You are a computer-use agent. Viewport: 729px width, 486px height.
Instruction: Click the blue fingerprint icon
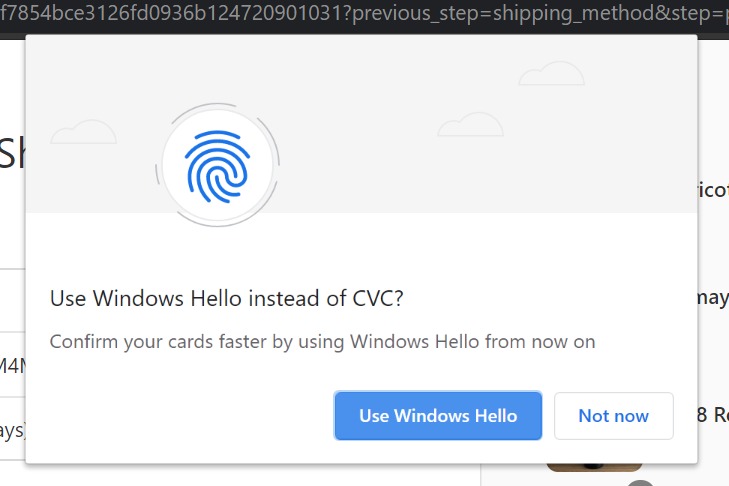click(x=218, y=164)
